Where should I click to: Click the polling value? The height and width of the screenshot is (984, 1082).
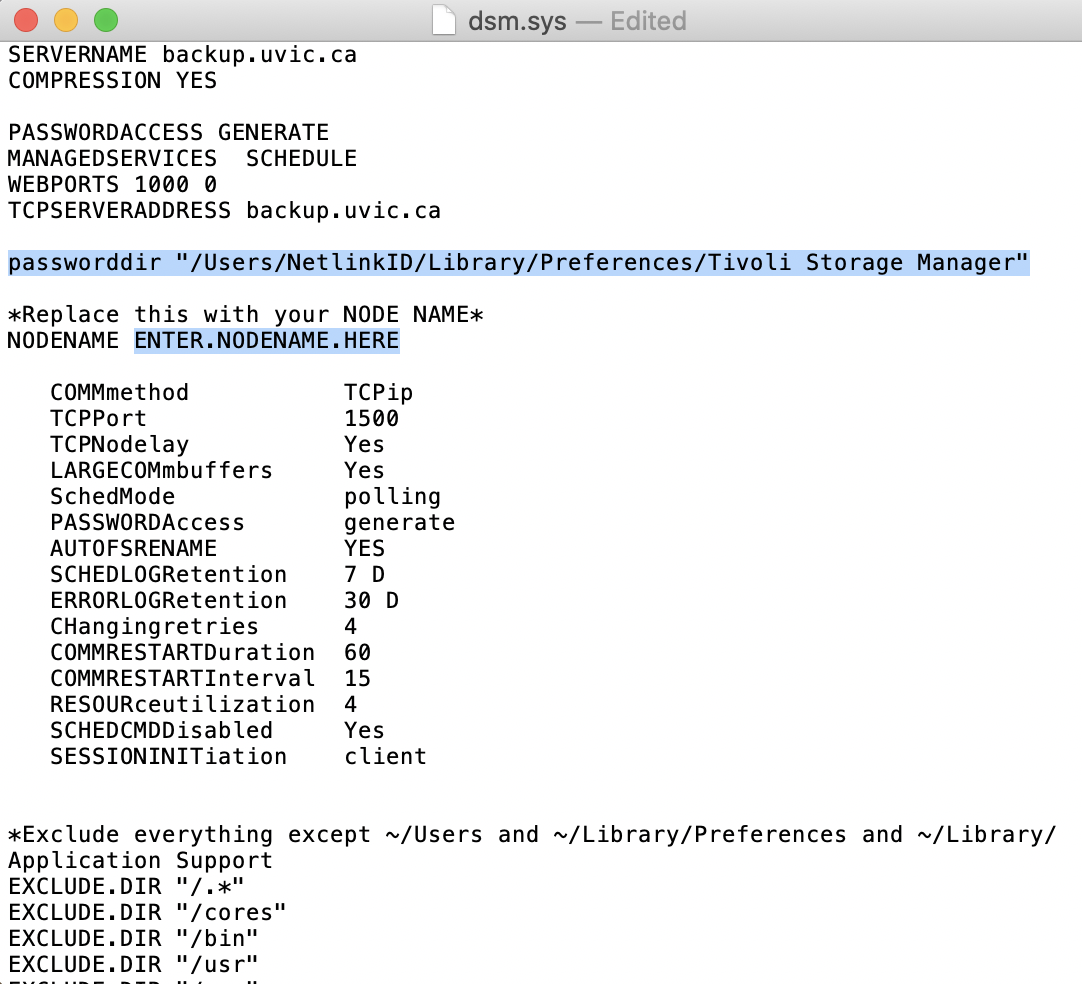click(x=393, y=497)
